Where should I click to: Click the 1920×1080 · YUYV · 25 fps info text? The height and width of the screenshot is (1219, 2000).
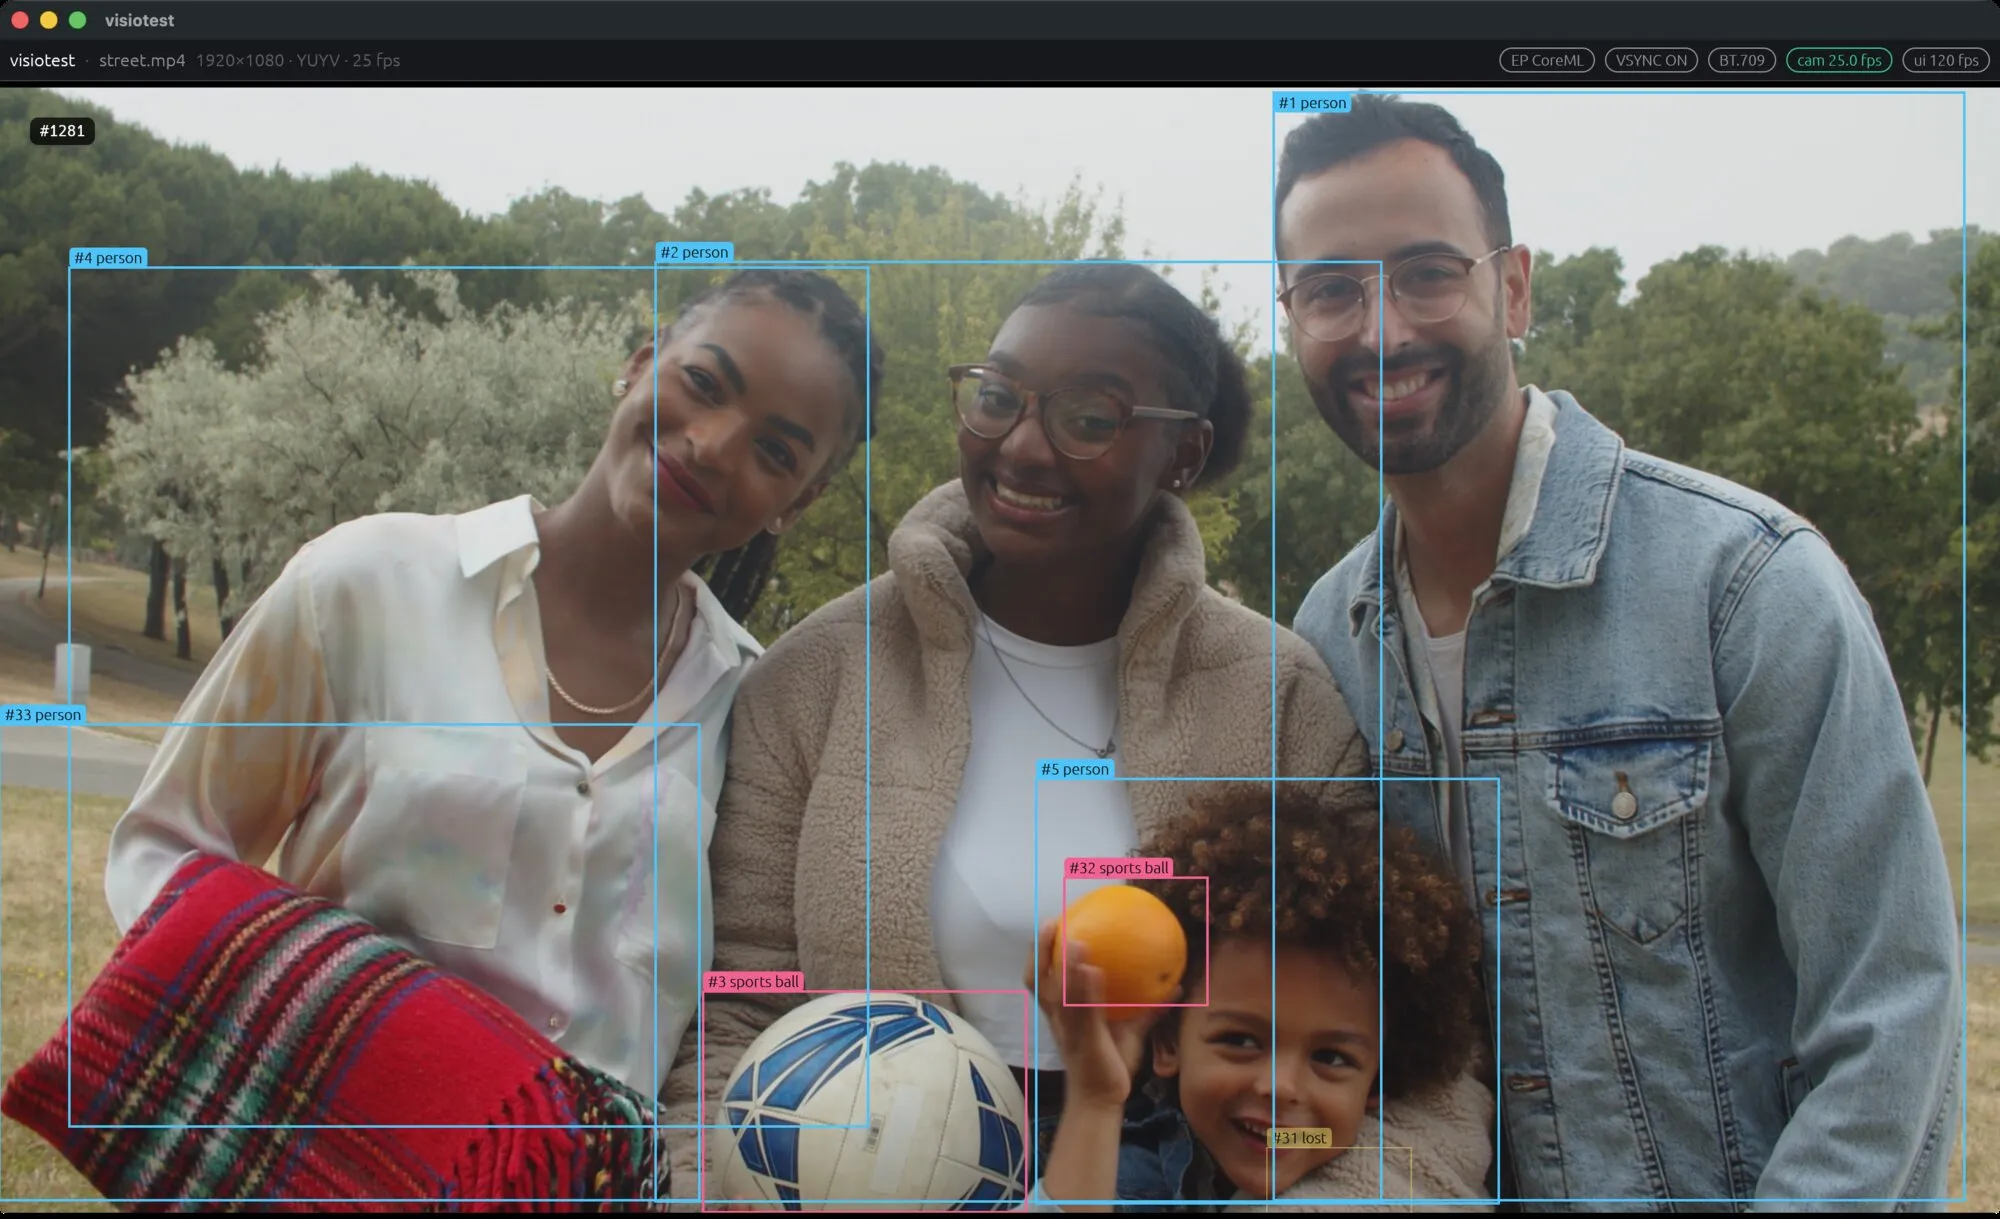[298, 60]
